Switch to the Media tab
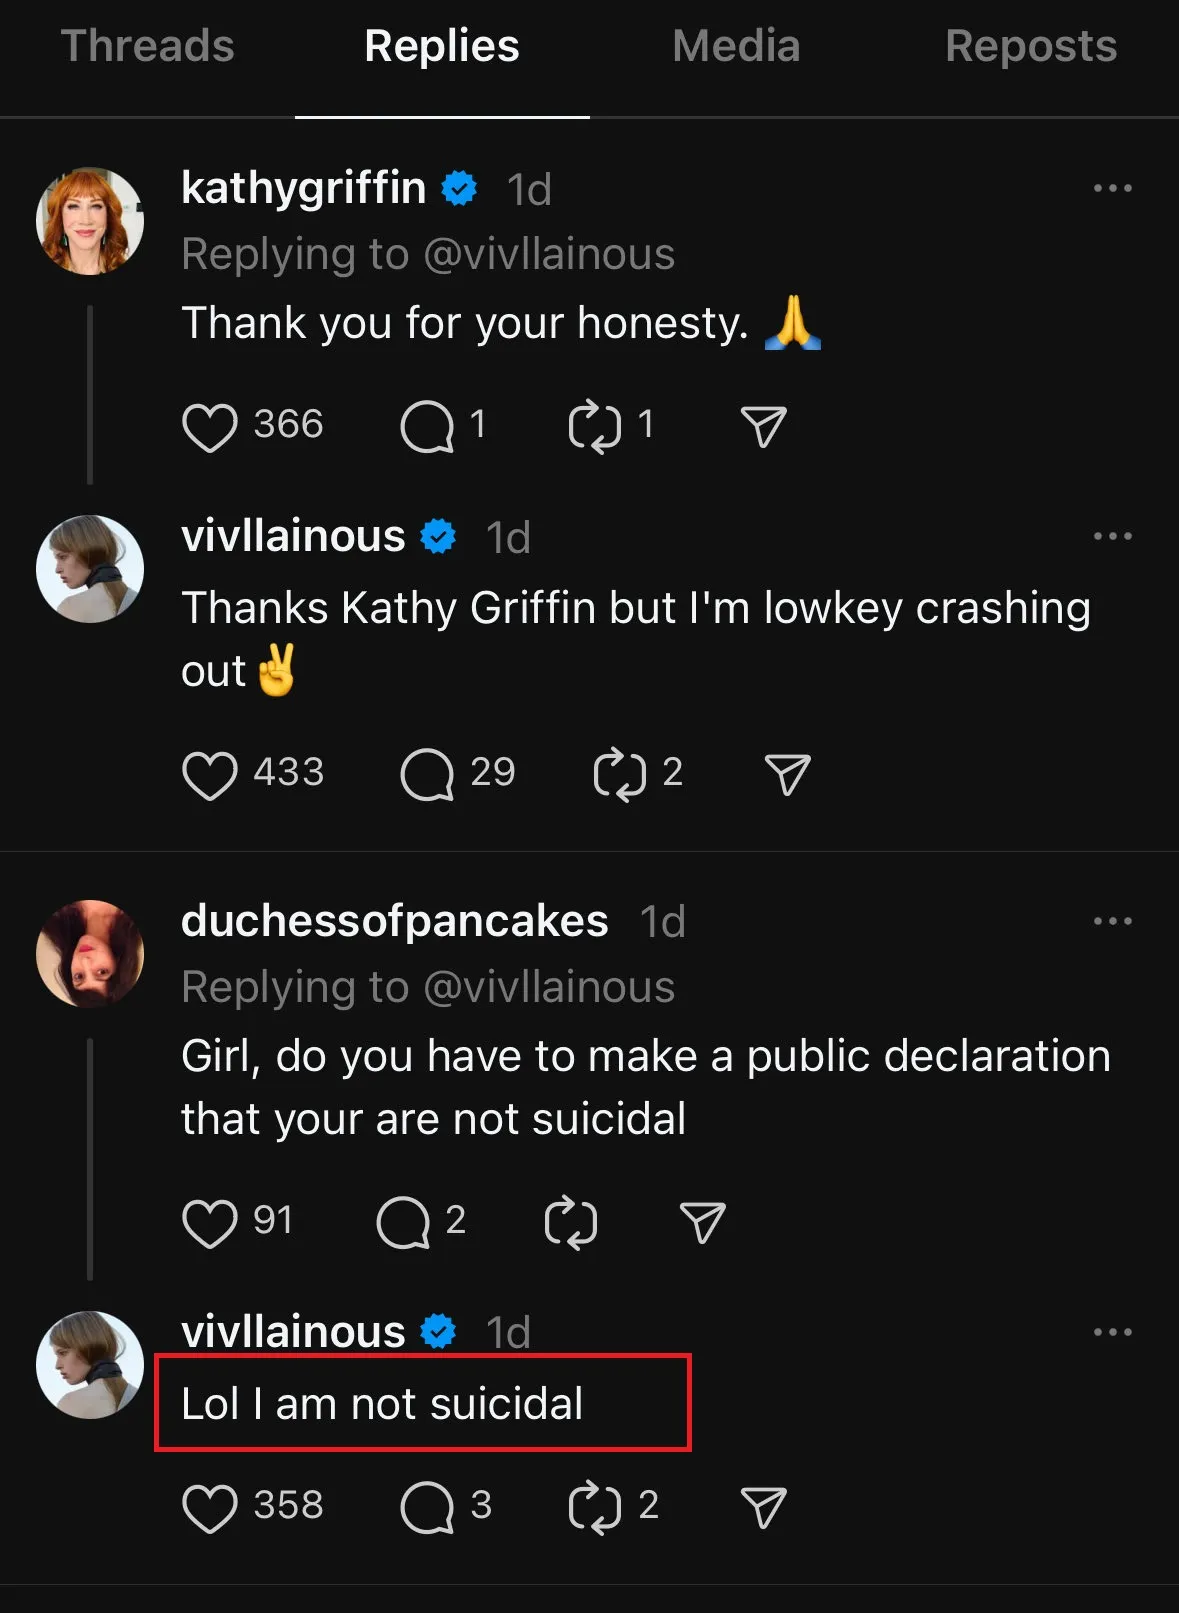Screen dimensions: 1179x1613 [736, 47]
